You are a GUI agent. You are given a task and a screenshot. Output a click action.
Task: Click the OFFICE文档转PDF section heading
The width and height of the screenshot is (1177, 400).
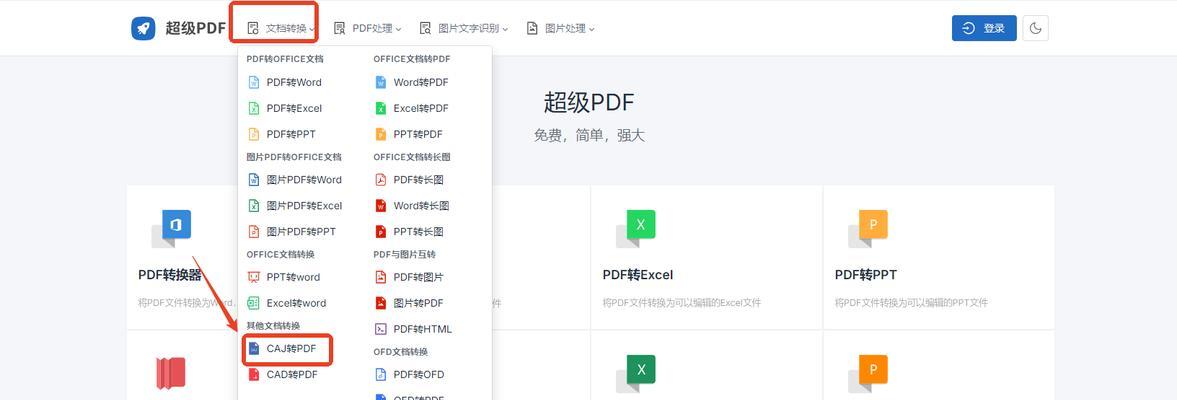[x=412, y=59]
